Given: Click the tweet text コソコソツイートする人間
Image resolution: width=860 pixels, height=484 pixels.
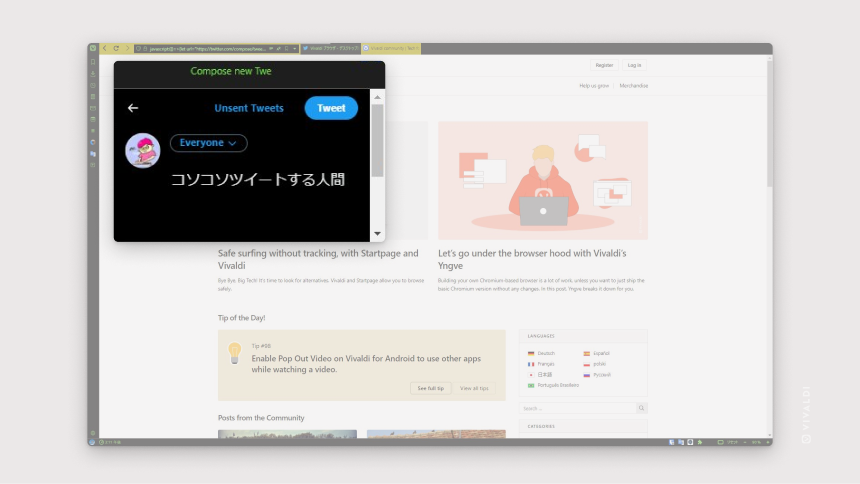Looking at the screenshot, I should click(x=258, y=179).
